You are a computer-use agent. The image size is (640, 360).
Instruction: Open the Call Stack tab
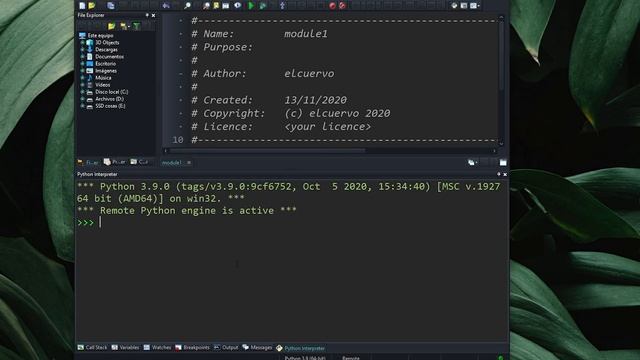click(x=92, y=348)
